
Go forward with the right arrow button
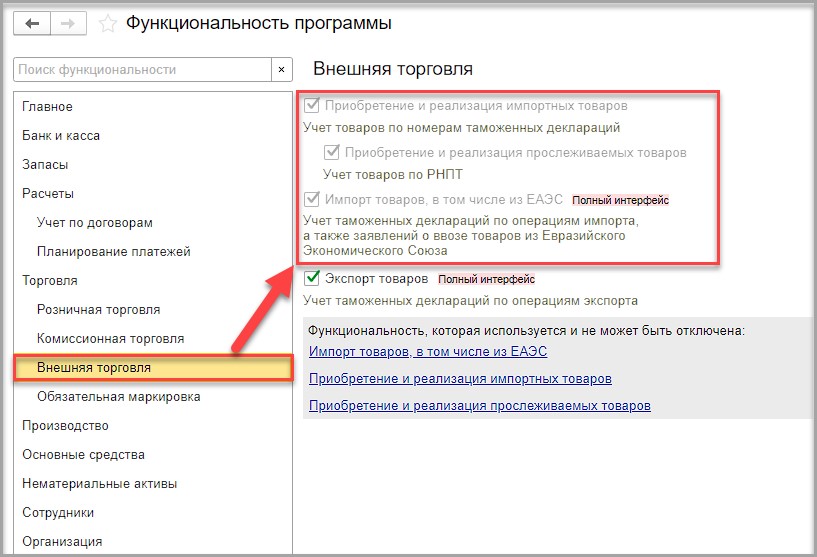(68, 23)
